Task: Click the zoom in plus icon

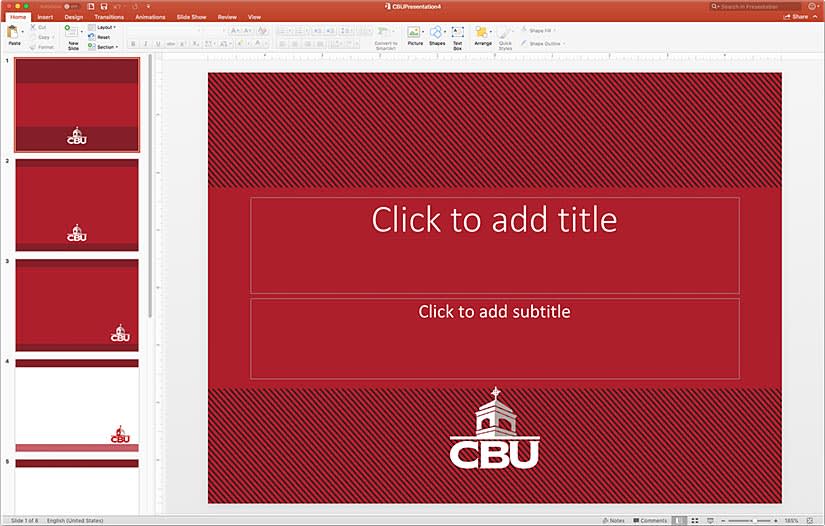Action: click(776, 520)
